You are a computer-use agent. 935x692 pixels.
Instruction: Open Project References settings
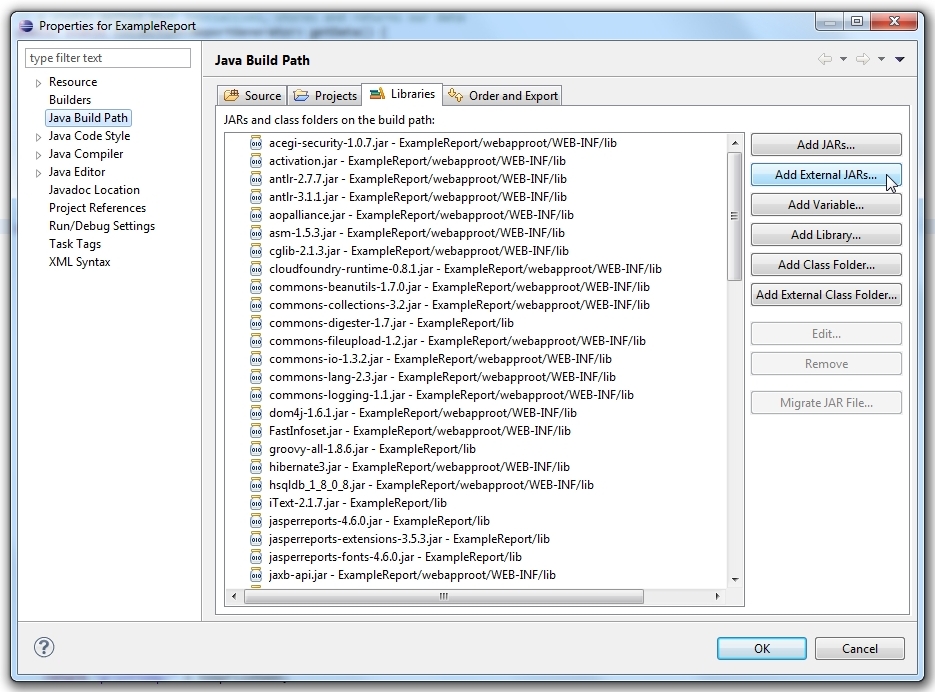(97, 208)
